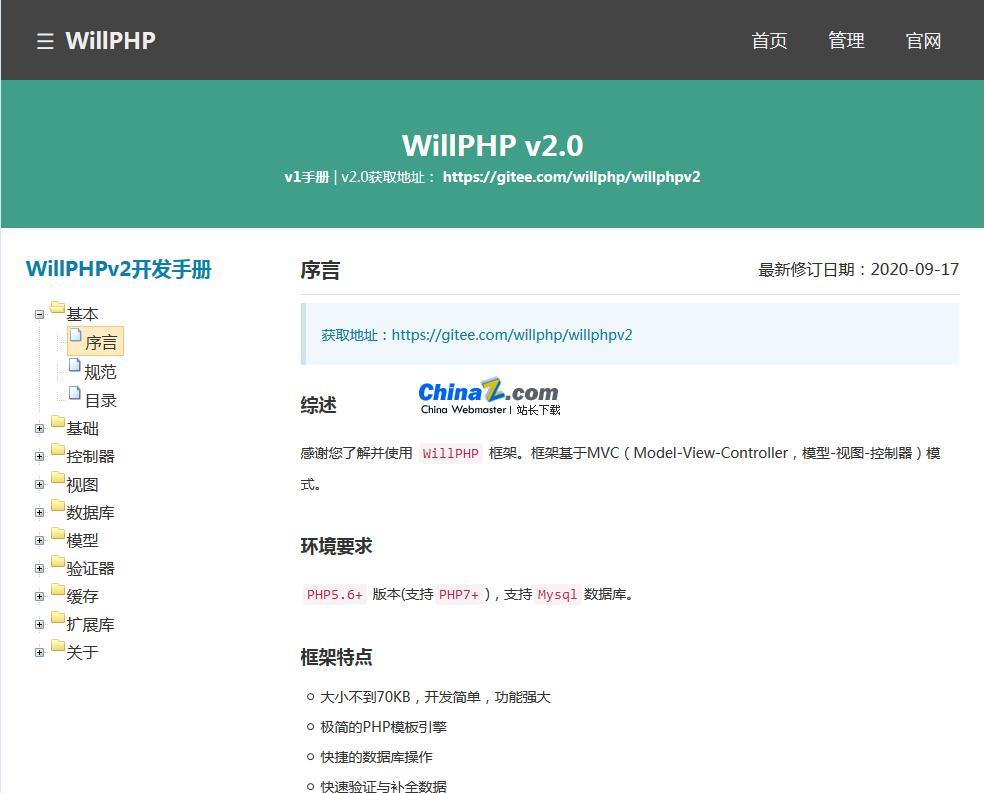Click the 大小不到70KB list item
The height and width of the screenshot is (793, 984).
435,697
